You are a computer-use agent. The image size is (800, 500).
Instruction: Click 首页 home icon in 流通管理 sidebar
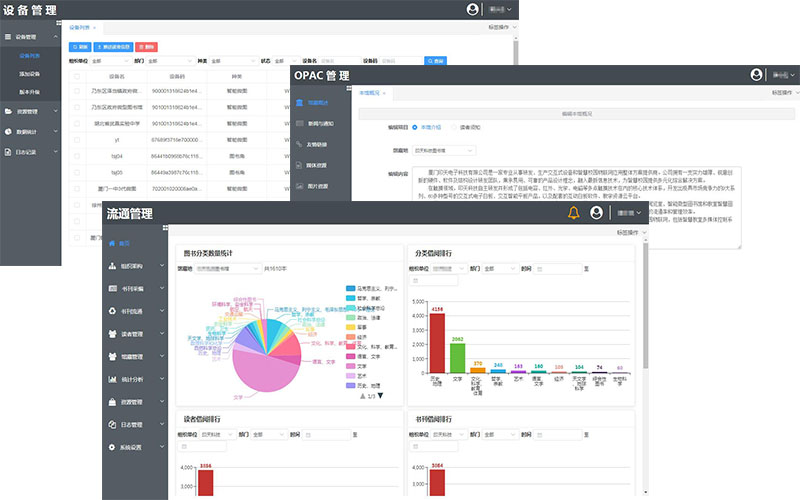point(112,243)
